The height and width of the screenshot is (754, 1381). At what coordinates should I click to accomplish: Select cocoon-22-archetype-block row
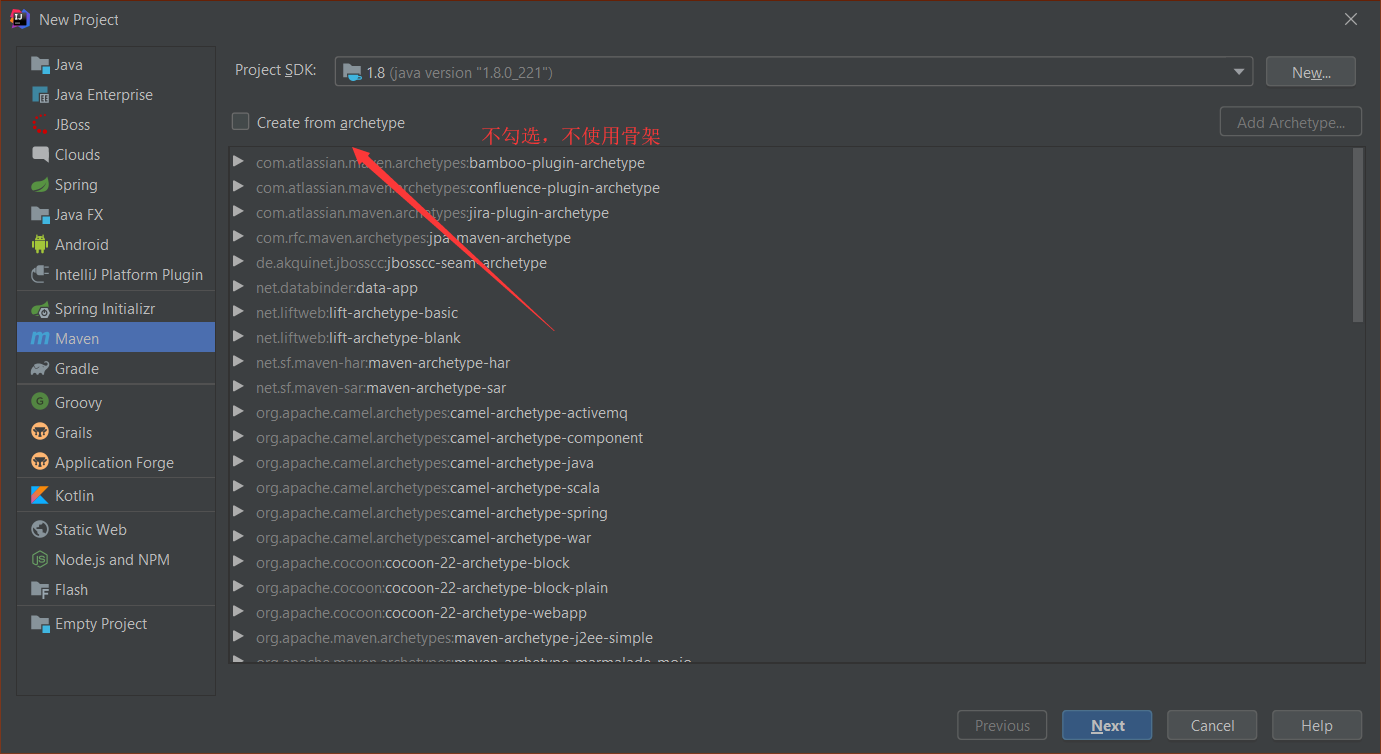790,563
